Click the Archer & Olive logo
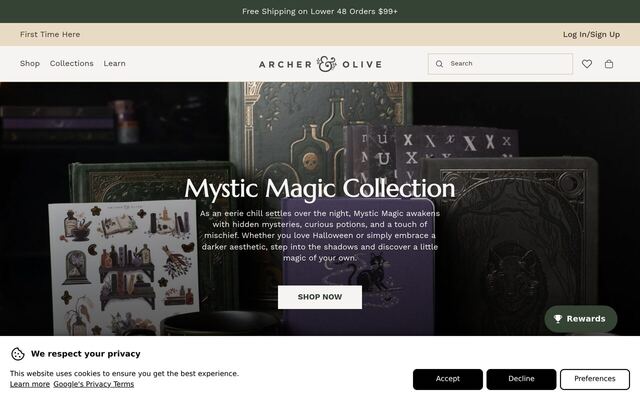Viewport: 640px width, 400px height. click(x=320, y=64)
